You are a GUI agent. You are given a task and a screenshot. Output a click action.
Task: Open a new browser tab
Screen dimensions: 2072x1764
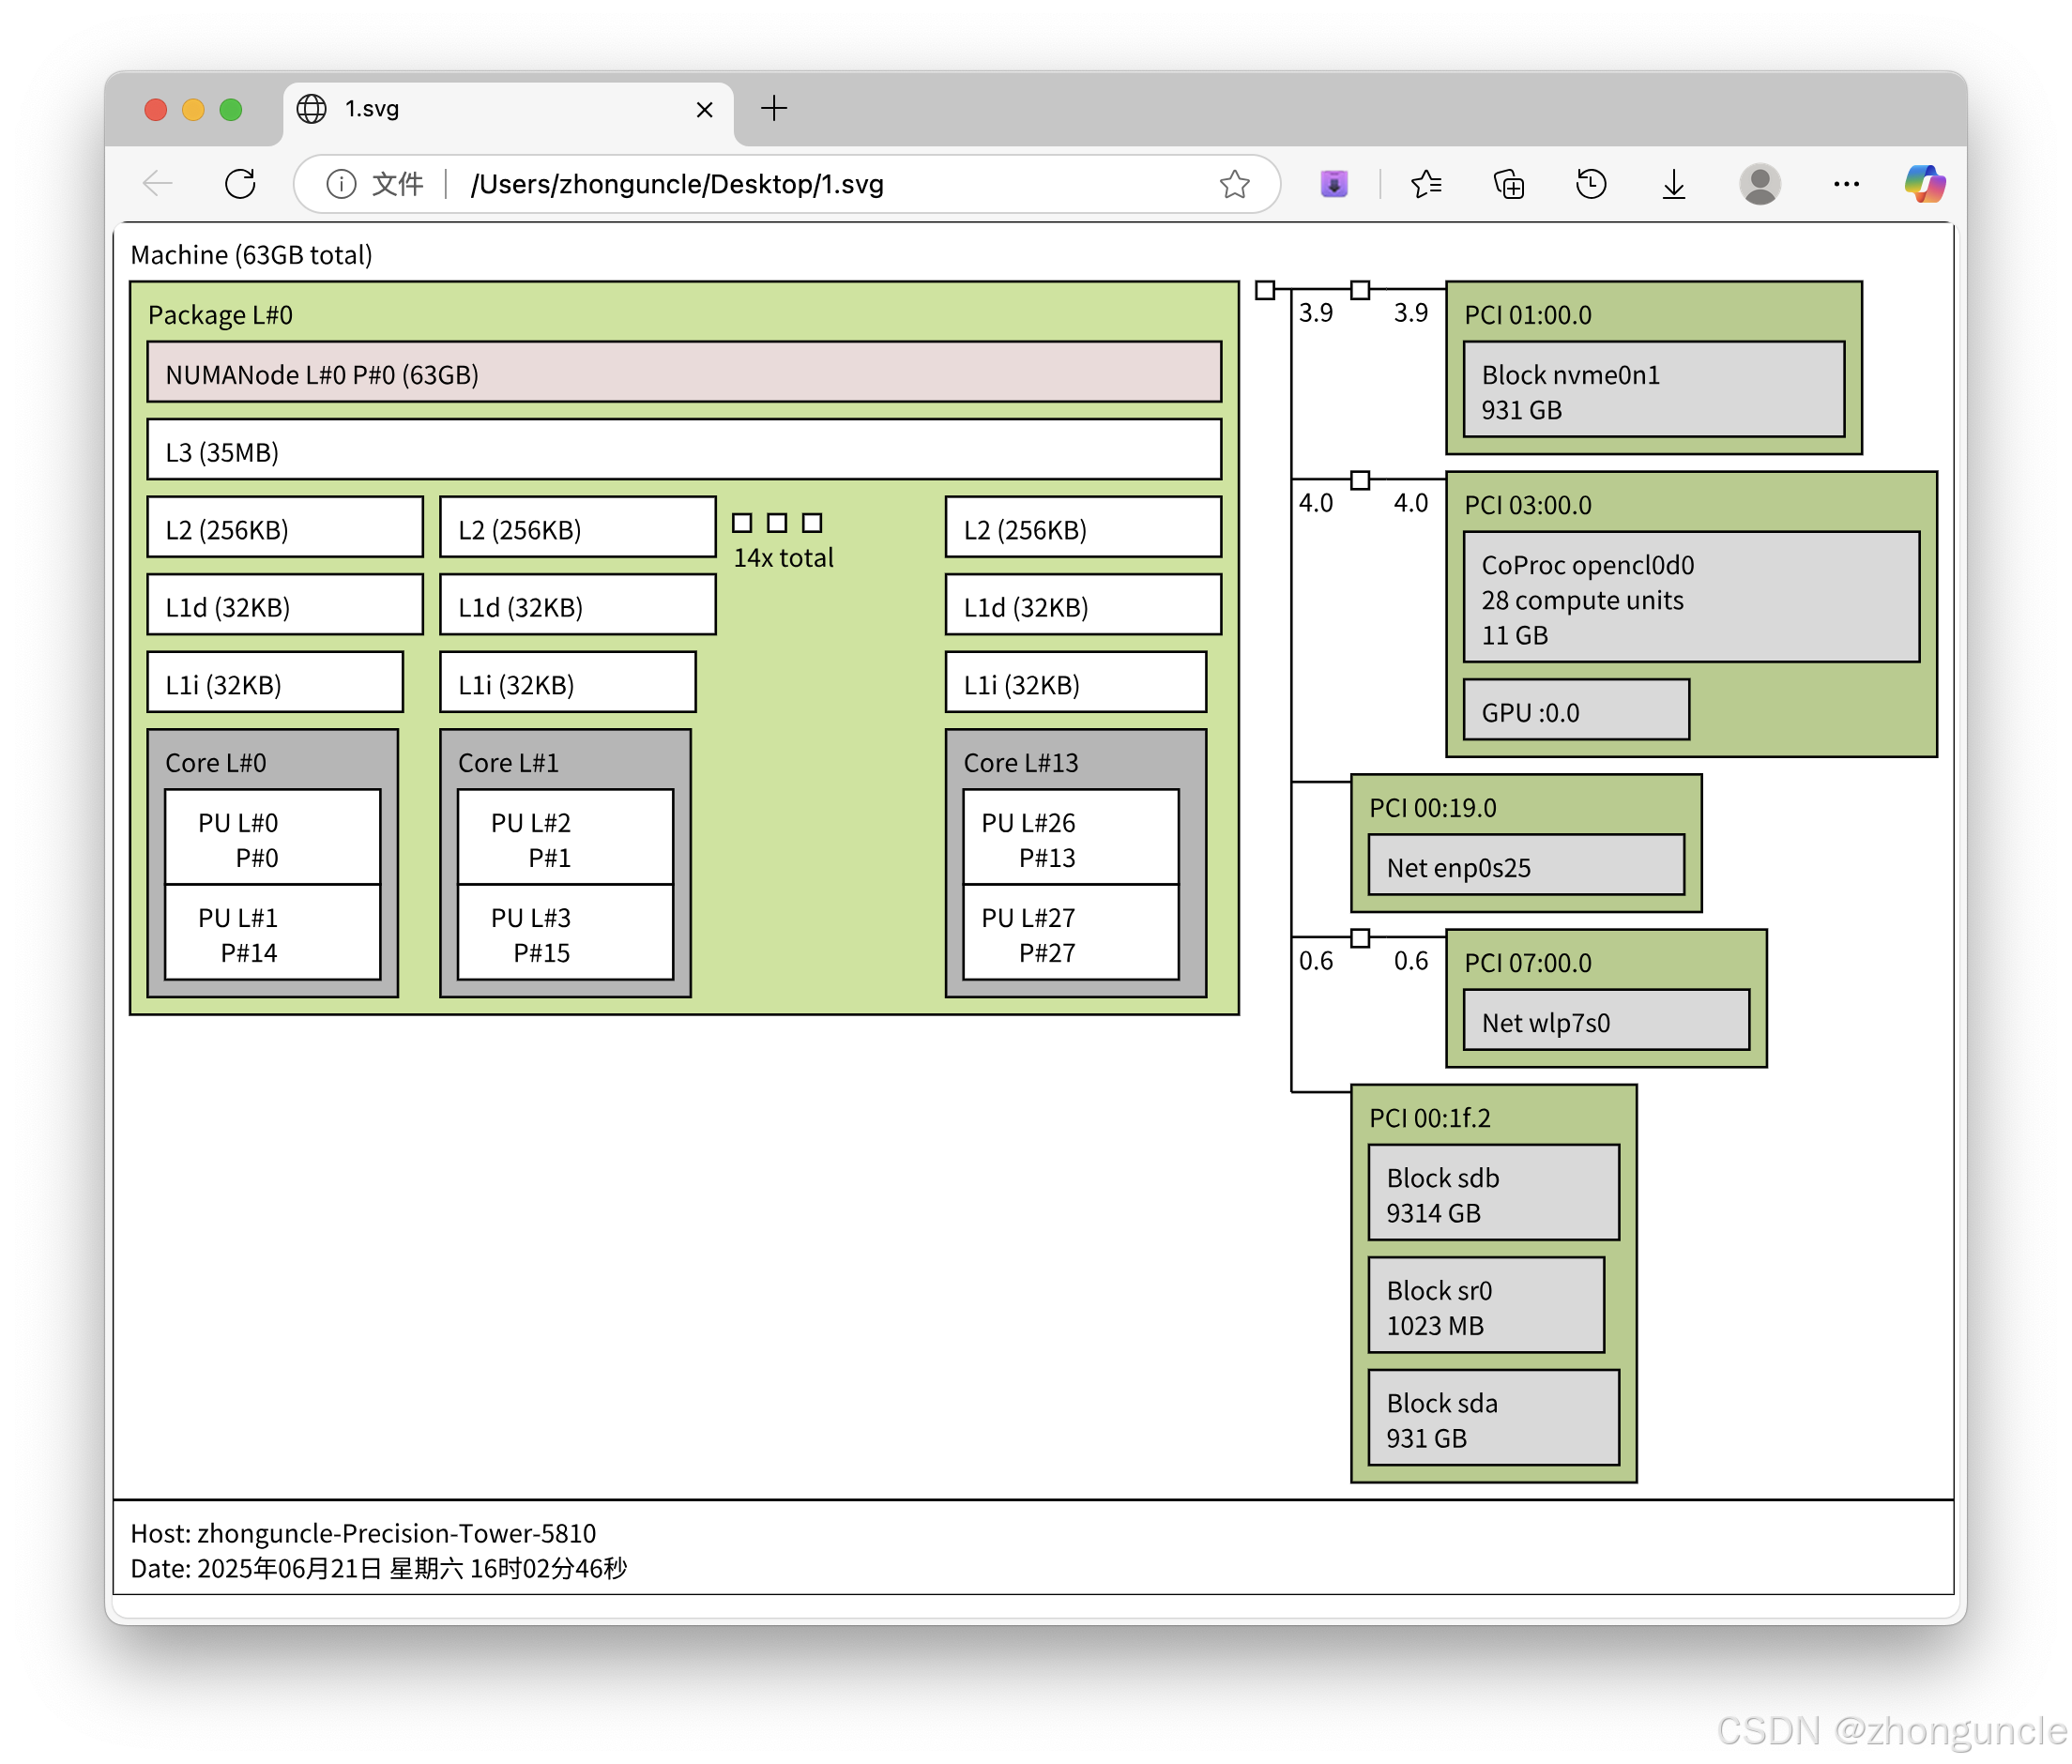pyautogui.click(x=773, y=109)
